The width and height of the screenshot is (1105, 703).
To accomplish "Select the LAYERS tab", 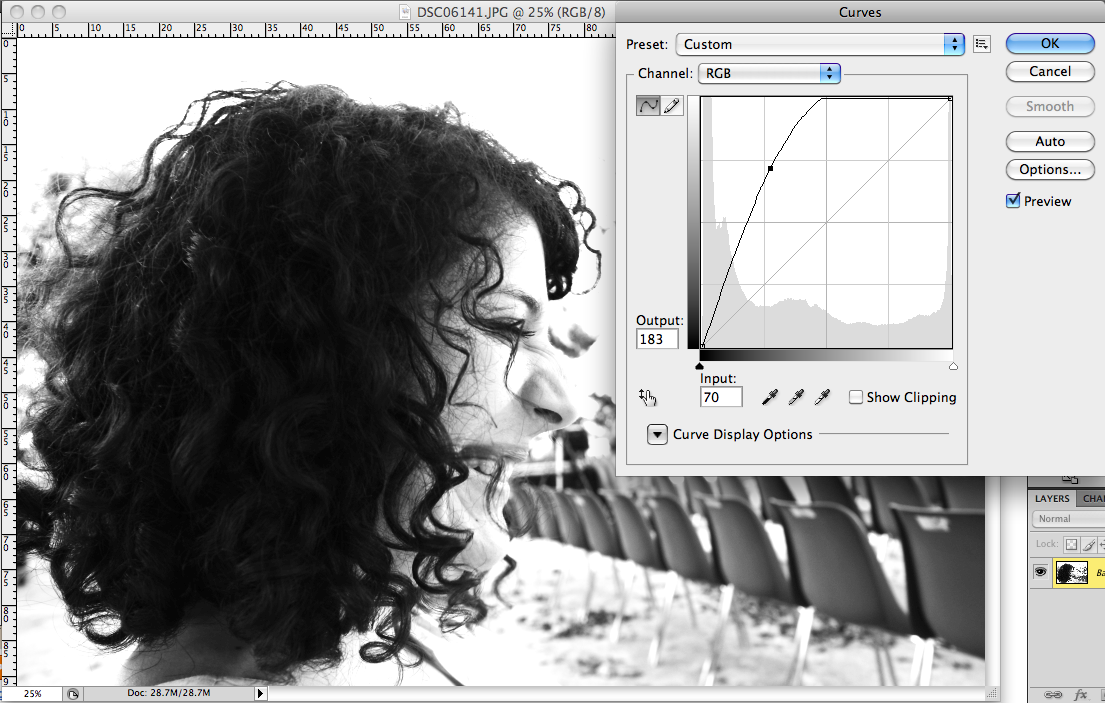I will (x=1051, y=498).
